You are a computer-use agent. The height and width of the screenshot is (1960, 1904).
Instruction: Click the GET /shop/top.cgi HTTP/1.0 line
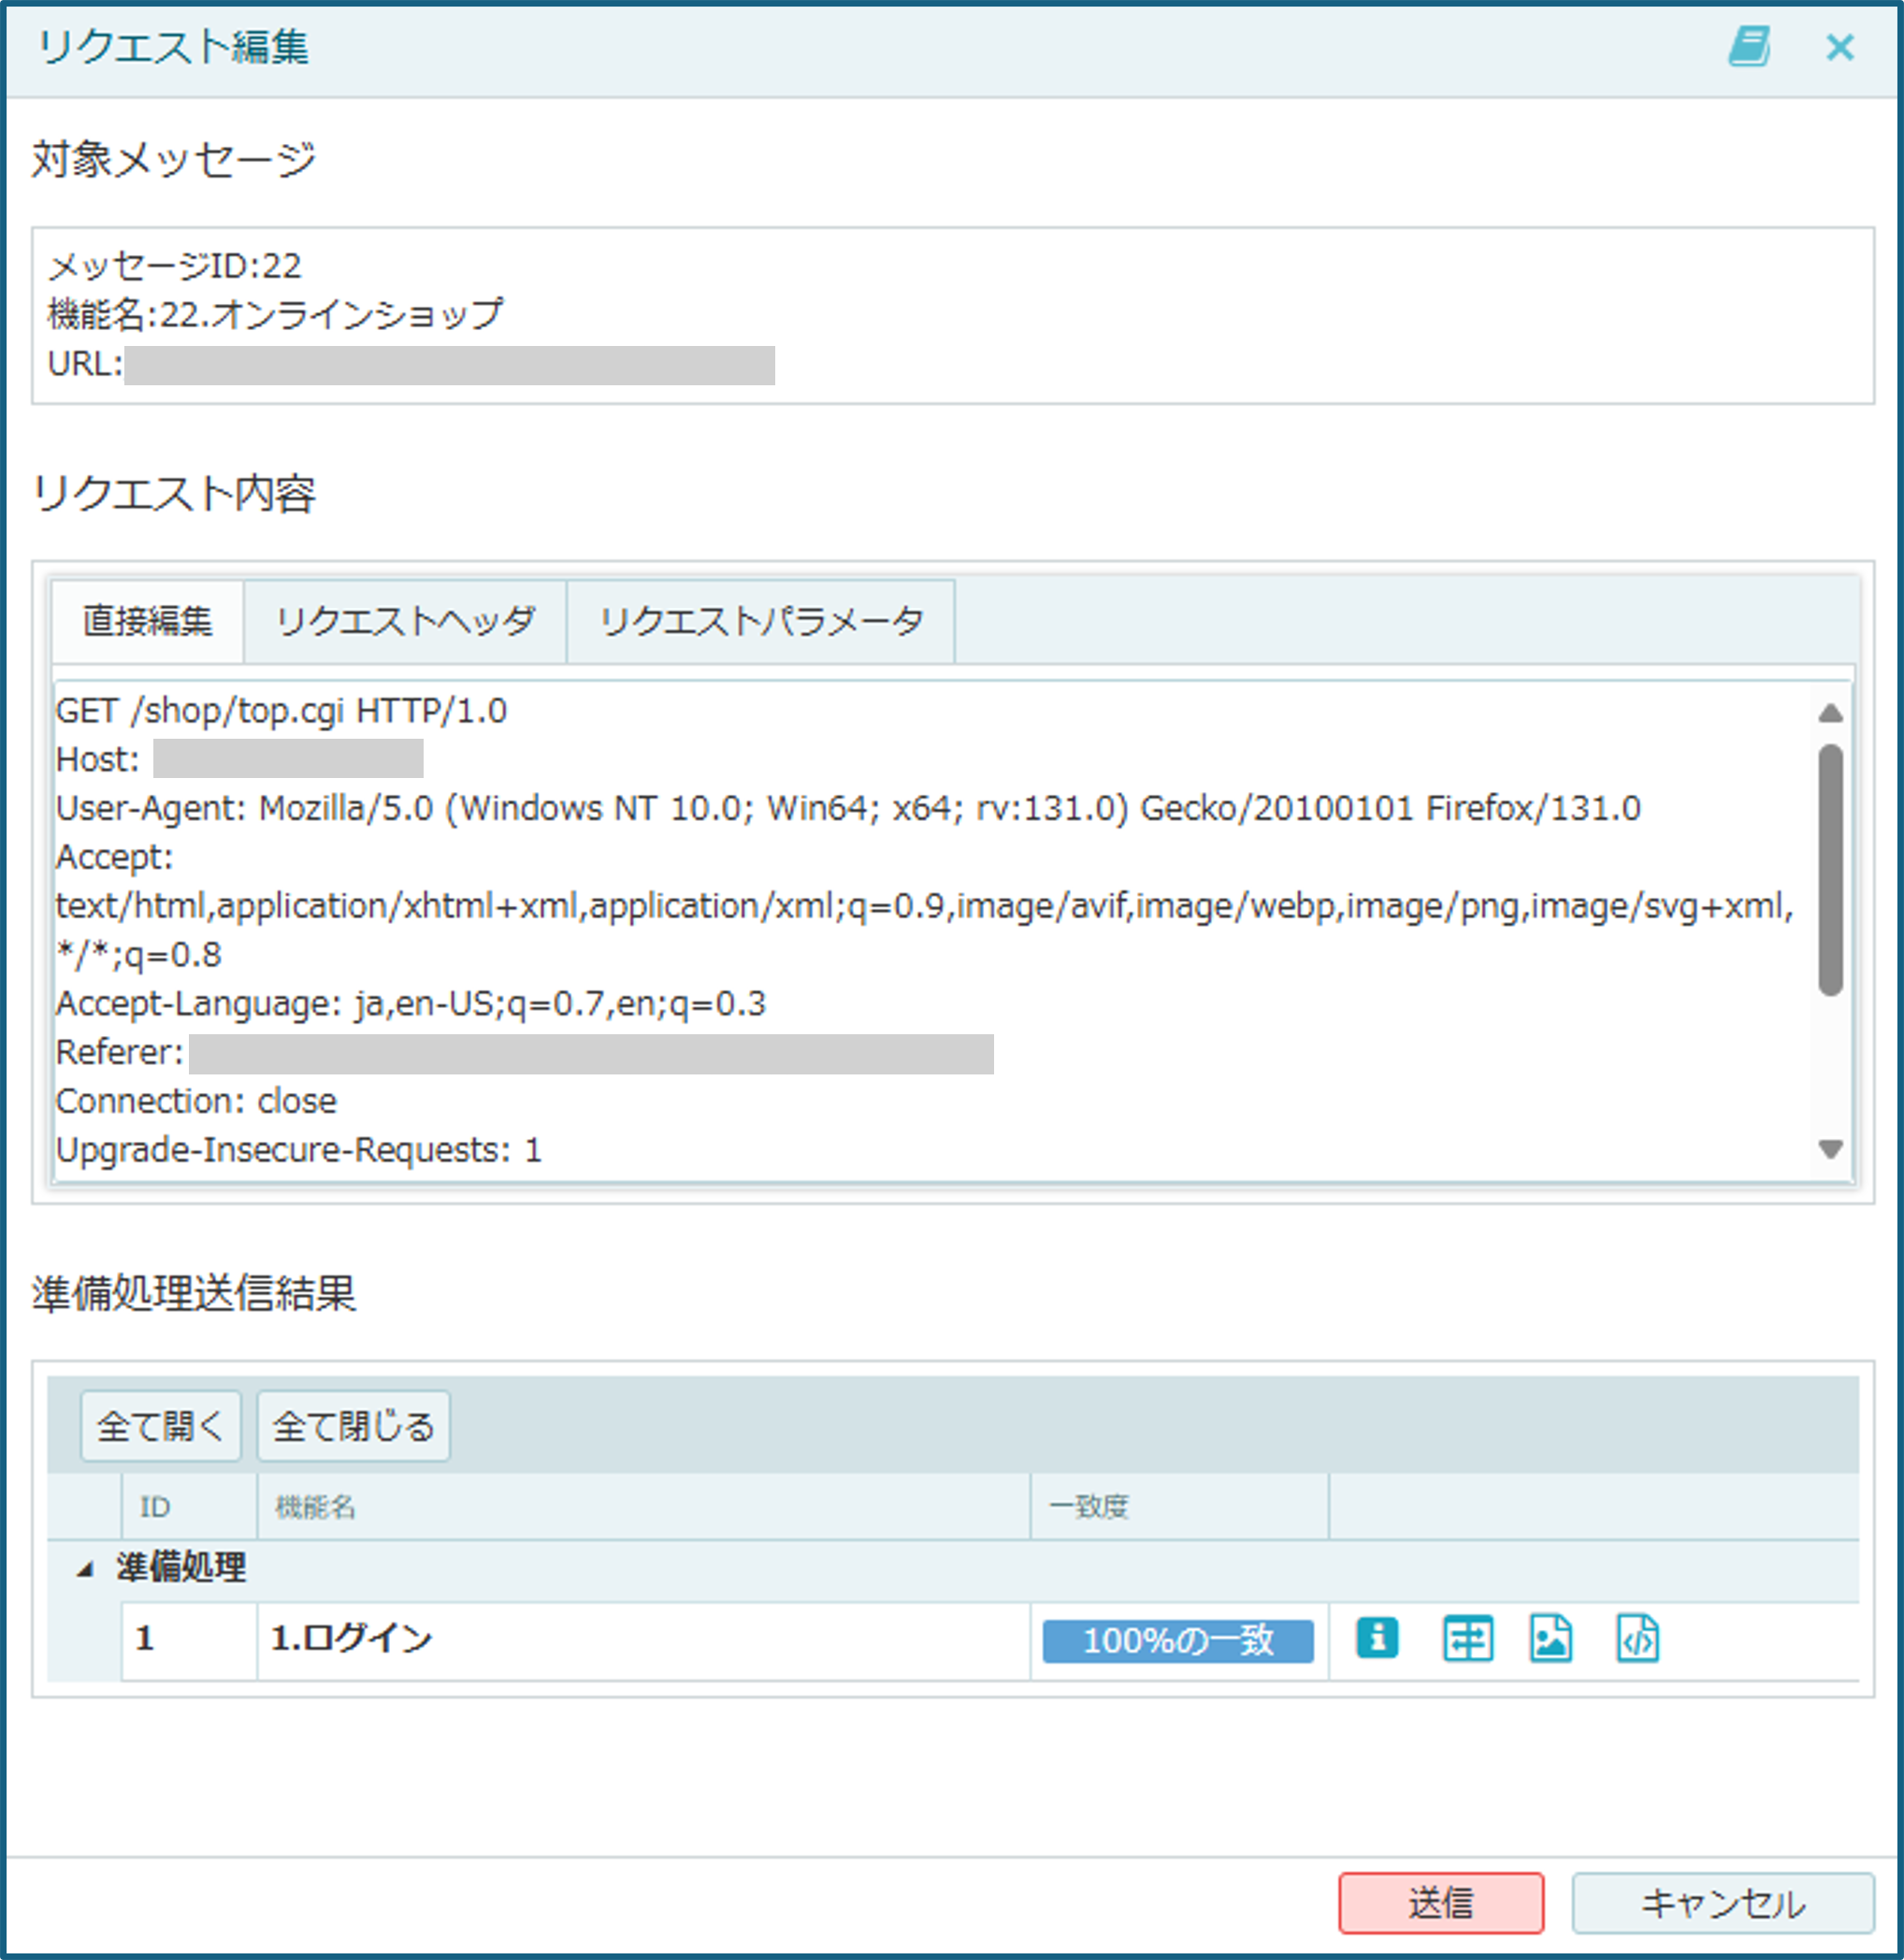pyautogui.click(x=281, y=711)
